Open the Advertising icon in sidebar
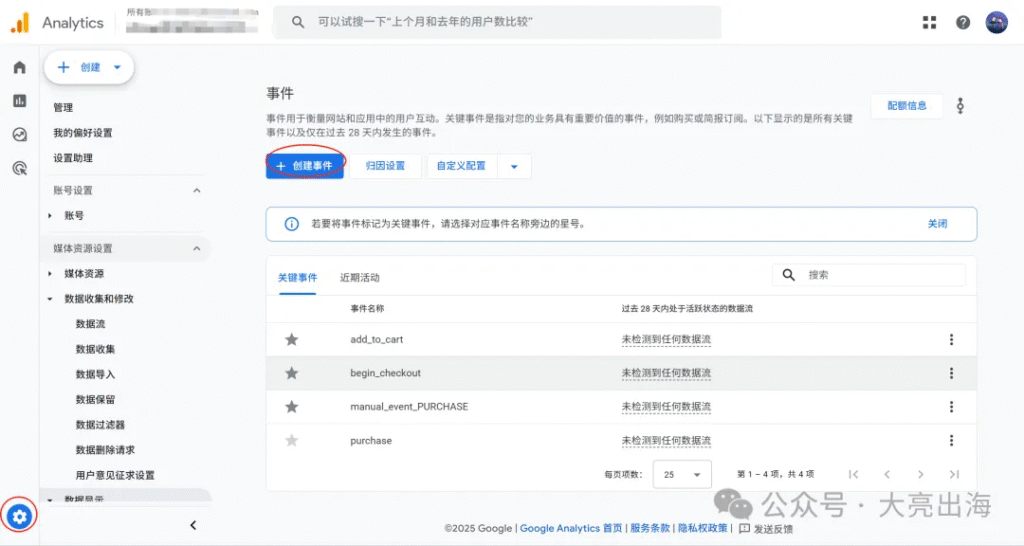 point(19,168)
